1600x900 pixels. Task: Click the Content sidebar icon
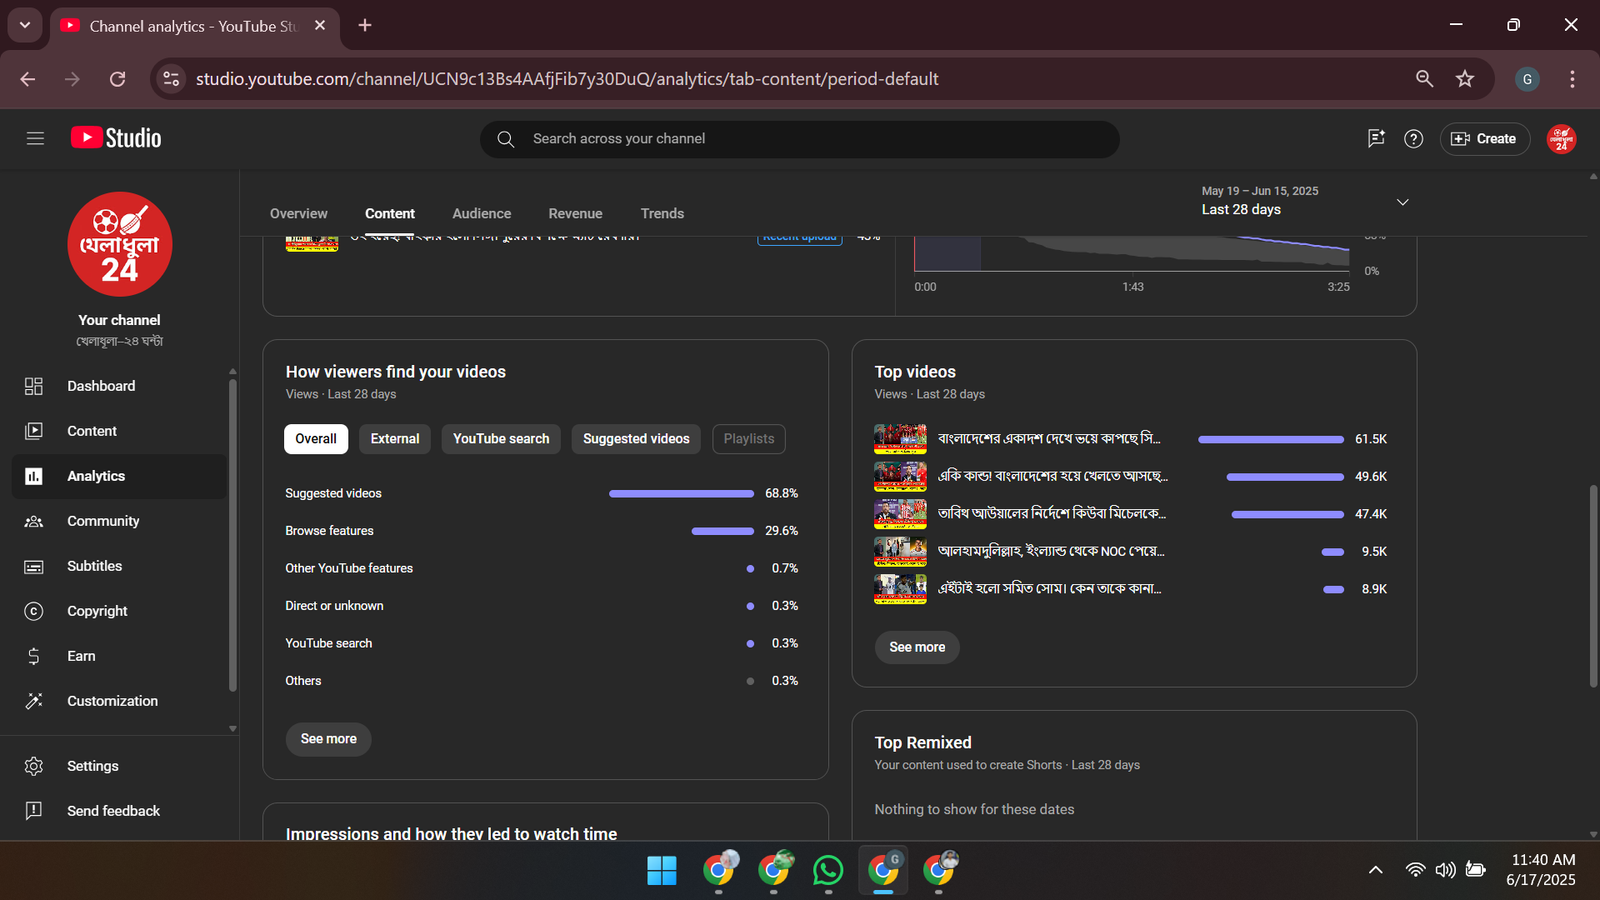click(34, 431)
